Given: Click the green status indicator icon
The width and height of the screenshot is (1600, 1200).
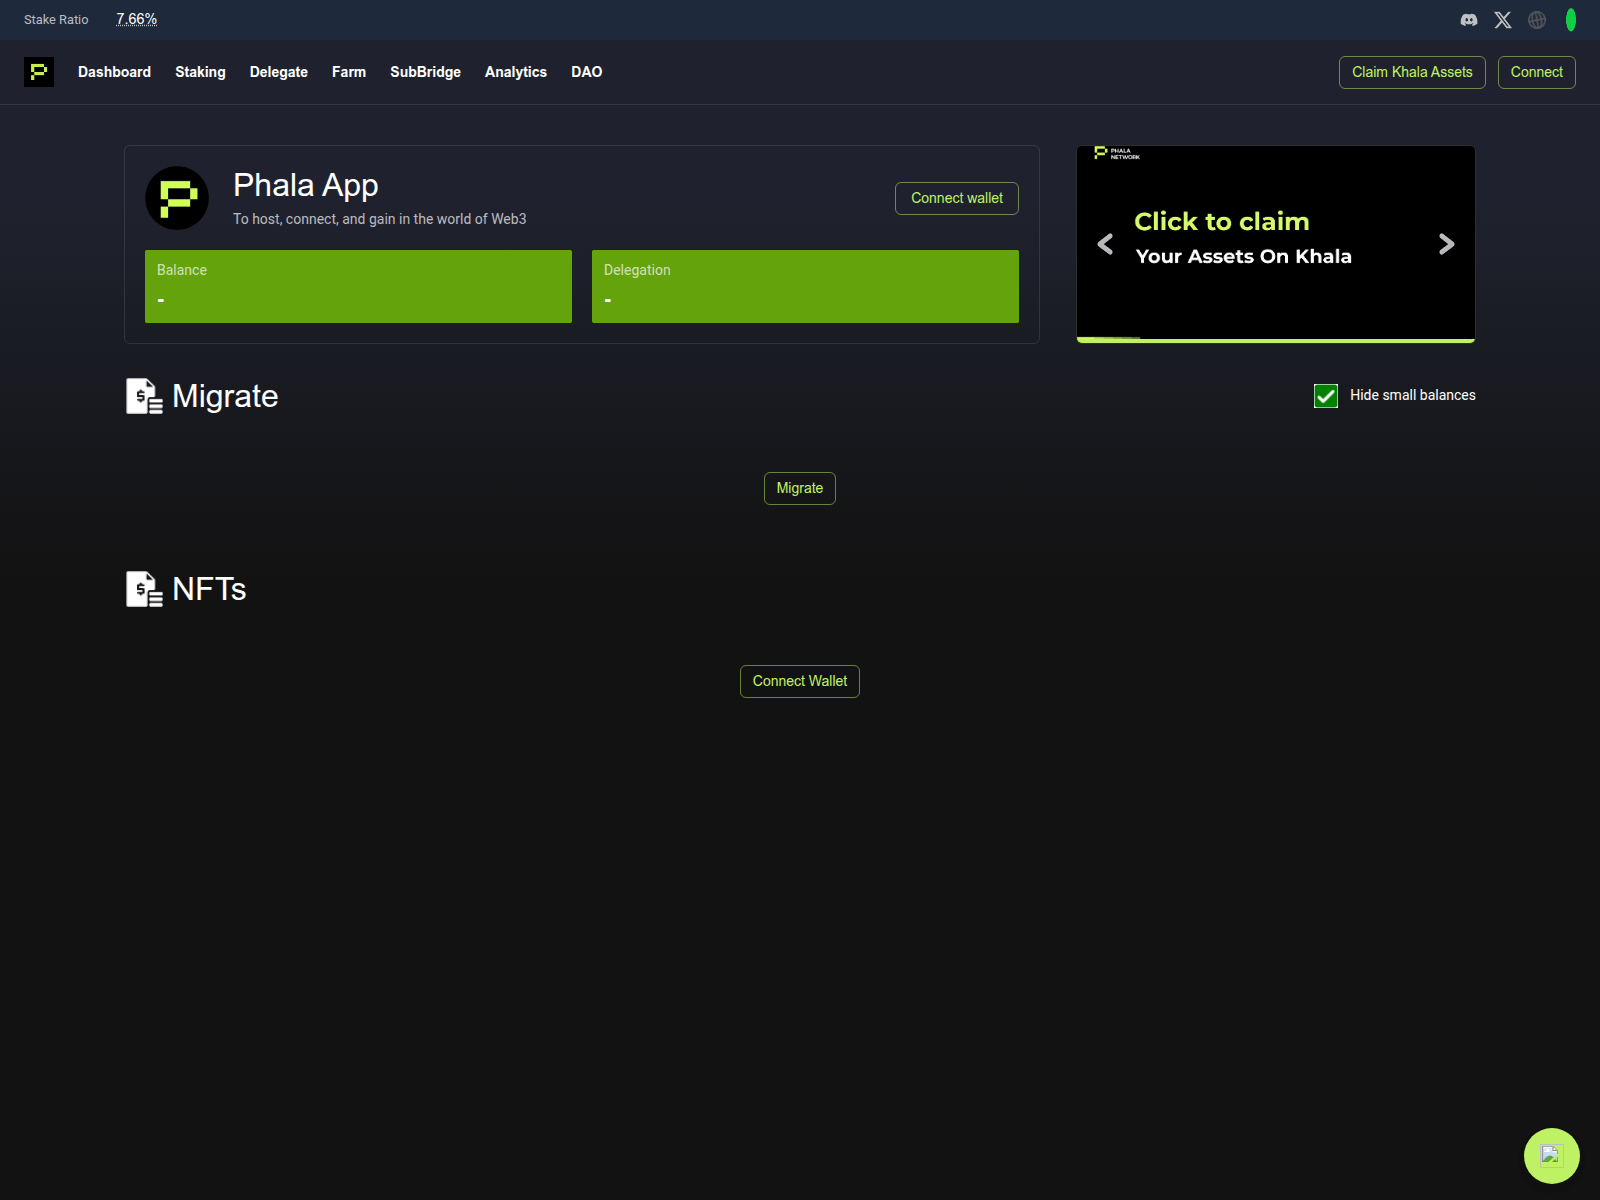Looking at the screenshot, I should (1570, 19).
